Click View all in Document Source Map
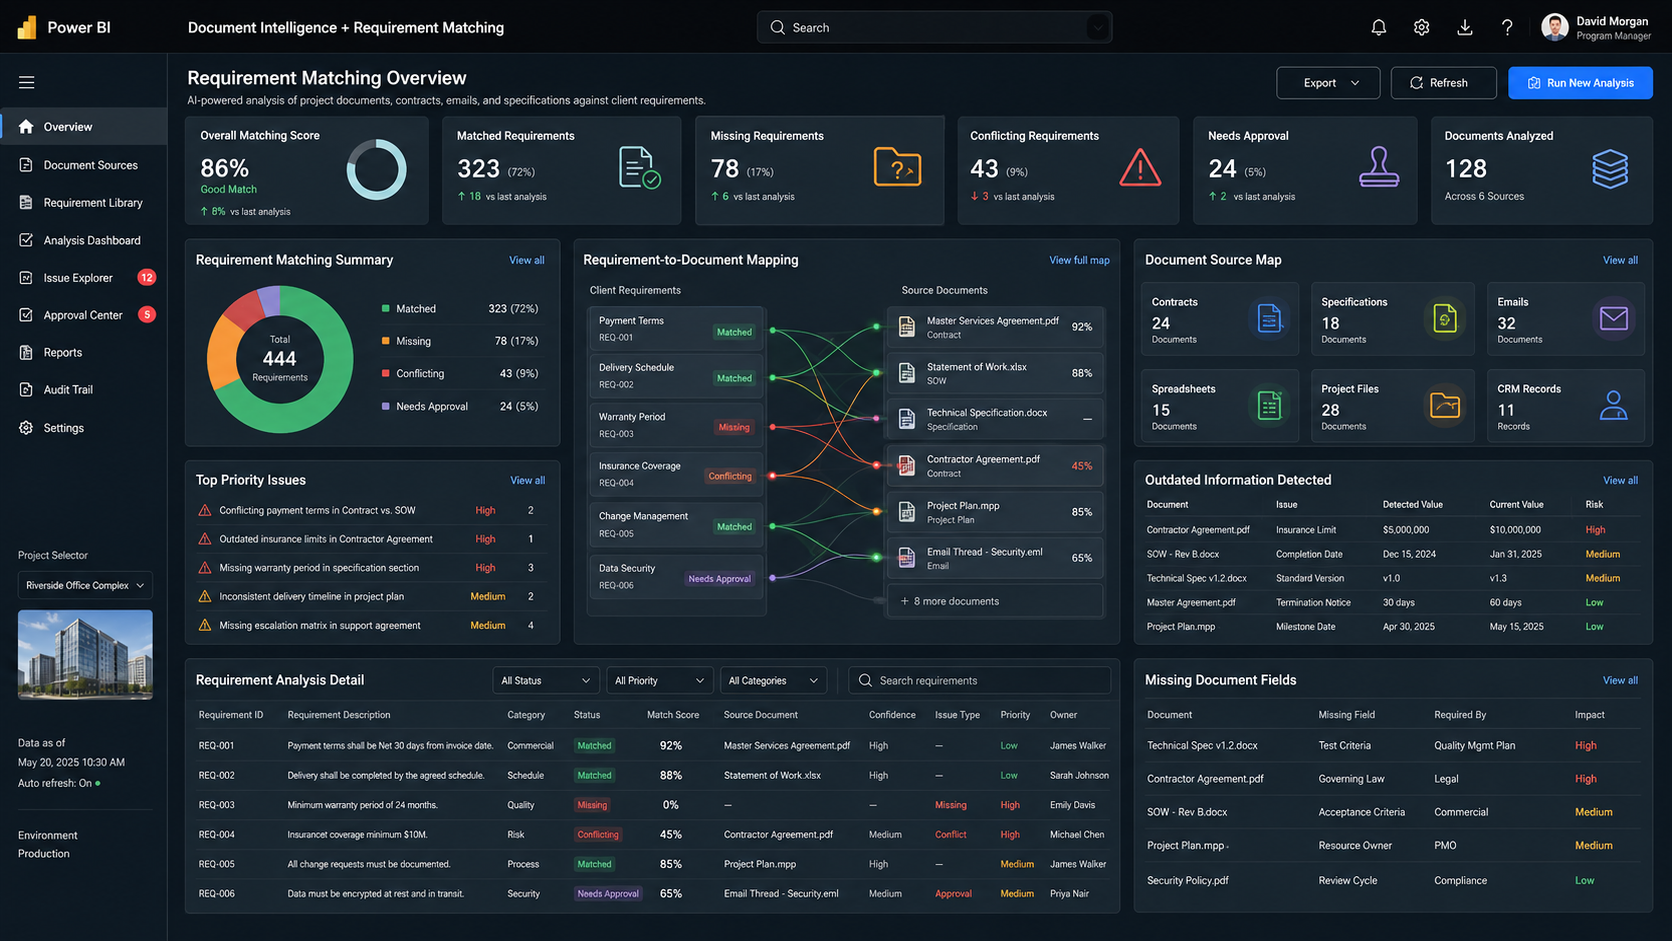1672x941 pixels. click(1620, 260)
